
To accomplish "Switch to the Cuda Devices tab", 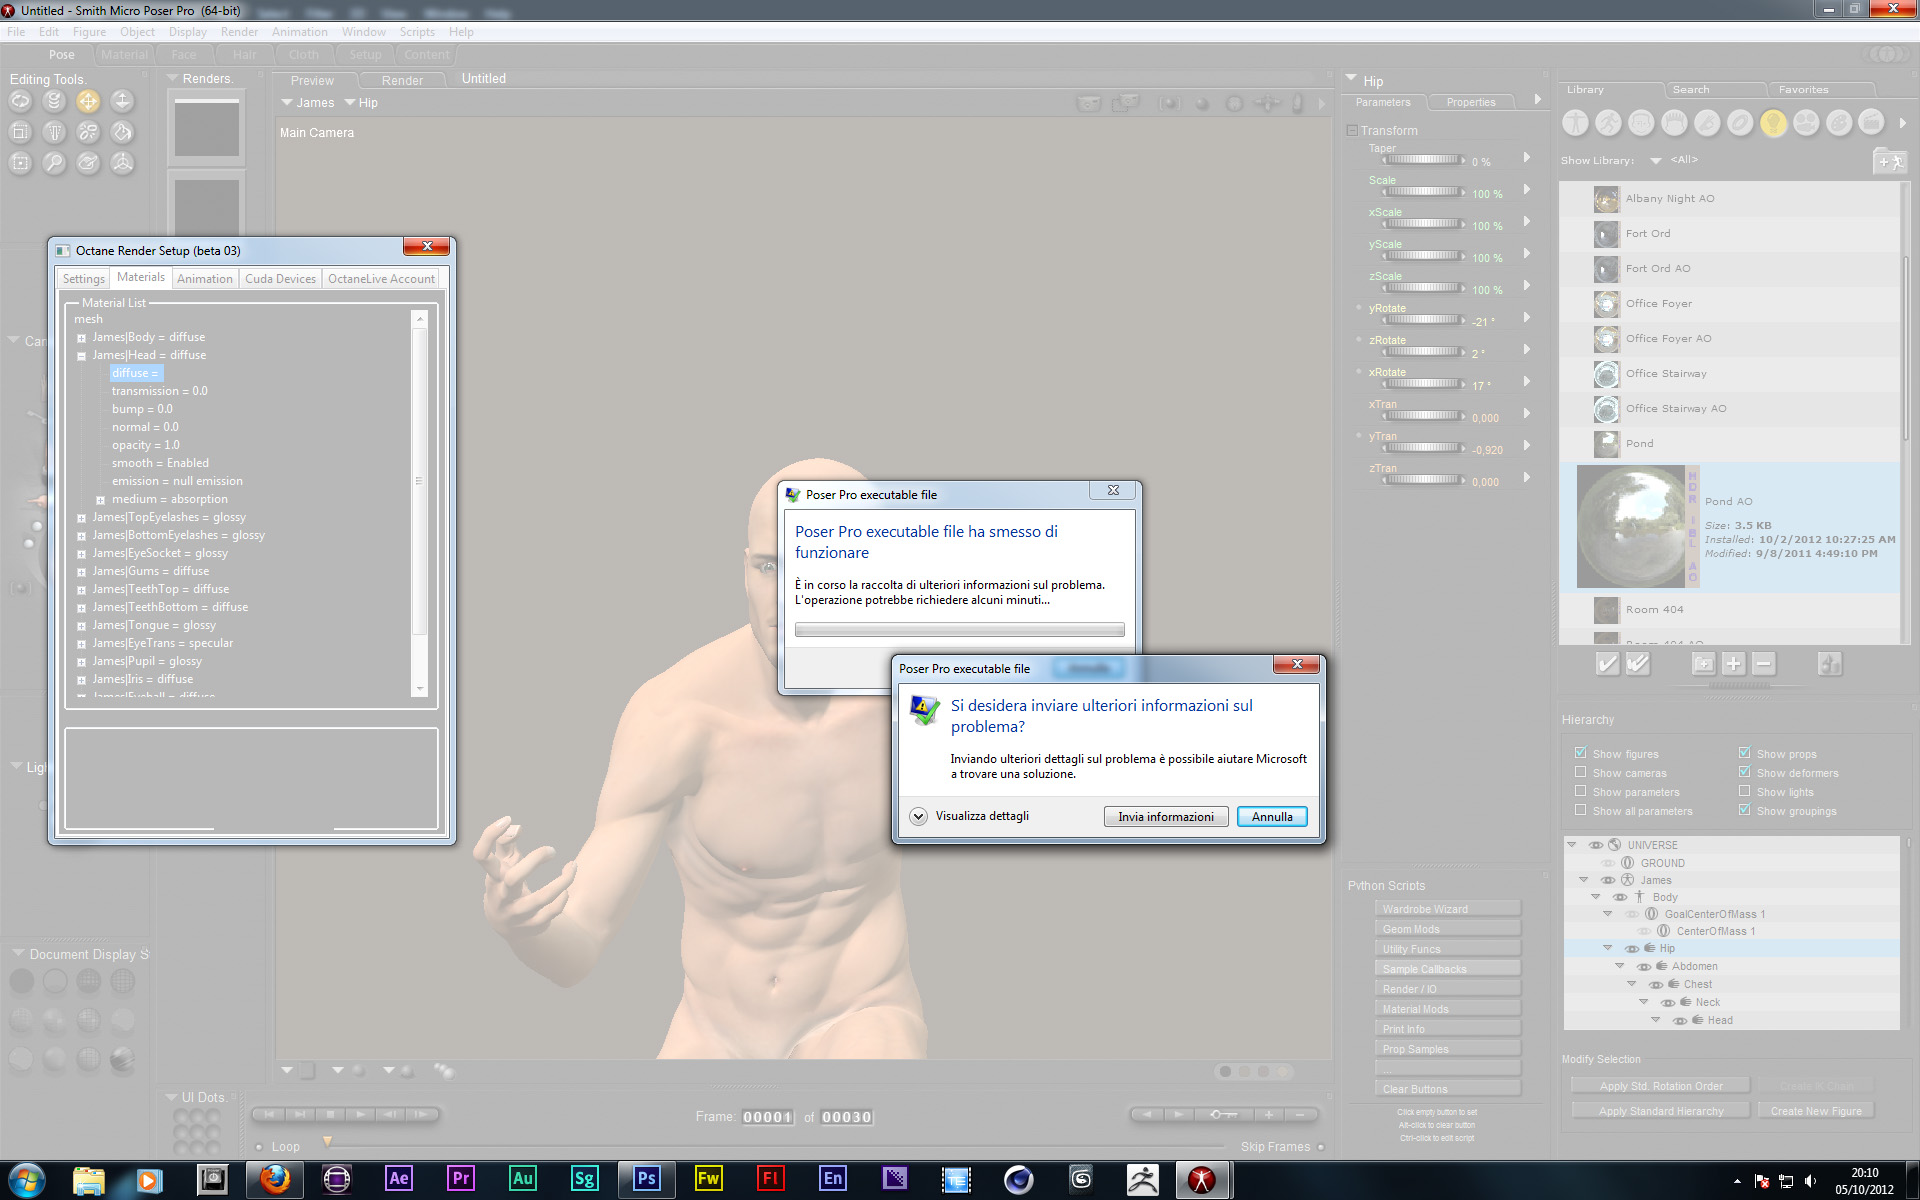I will [x=280, y=279].
